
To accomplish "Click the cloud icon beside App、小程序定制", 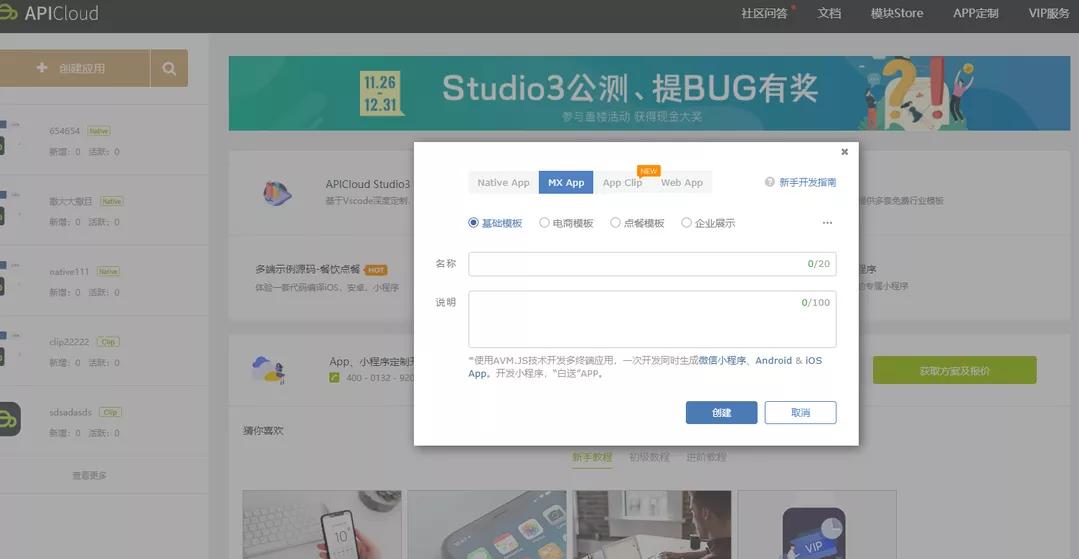I will (x=269, y=370).
